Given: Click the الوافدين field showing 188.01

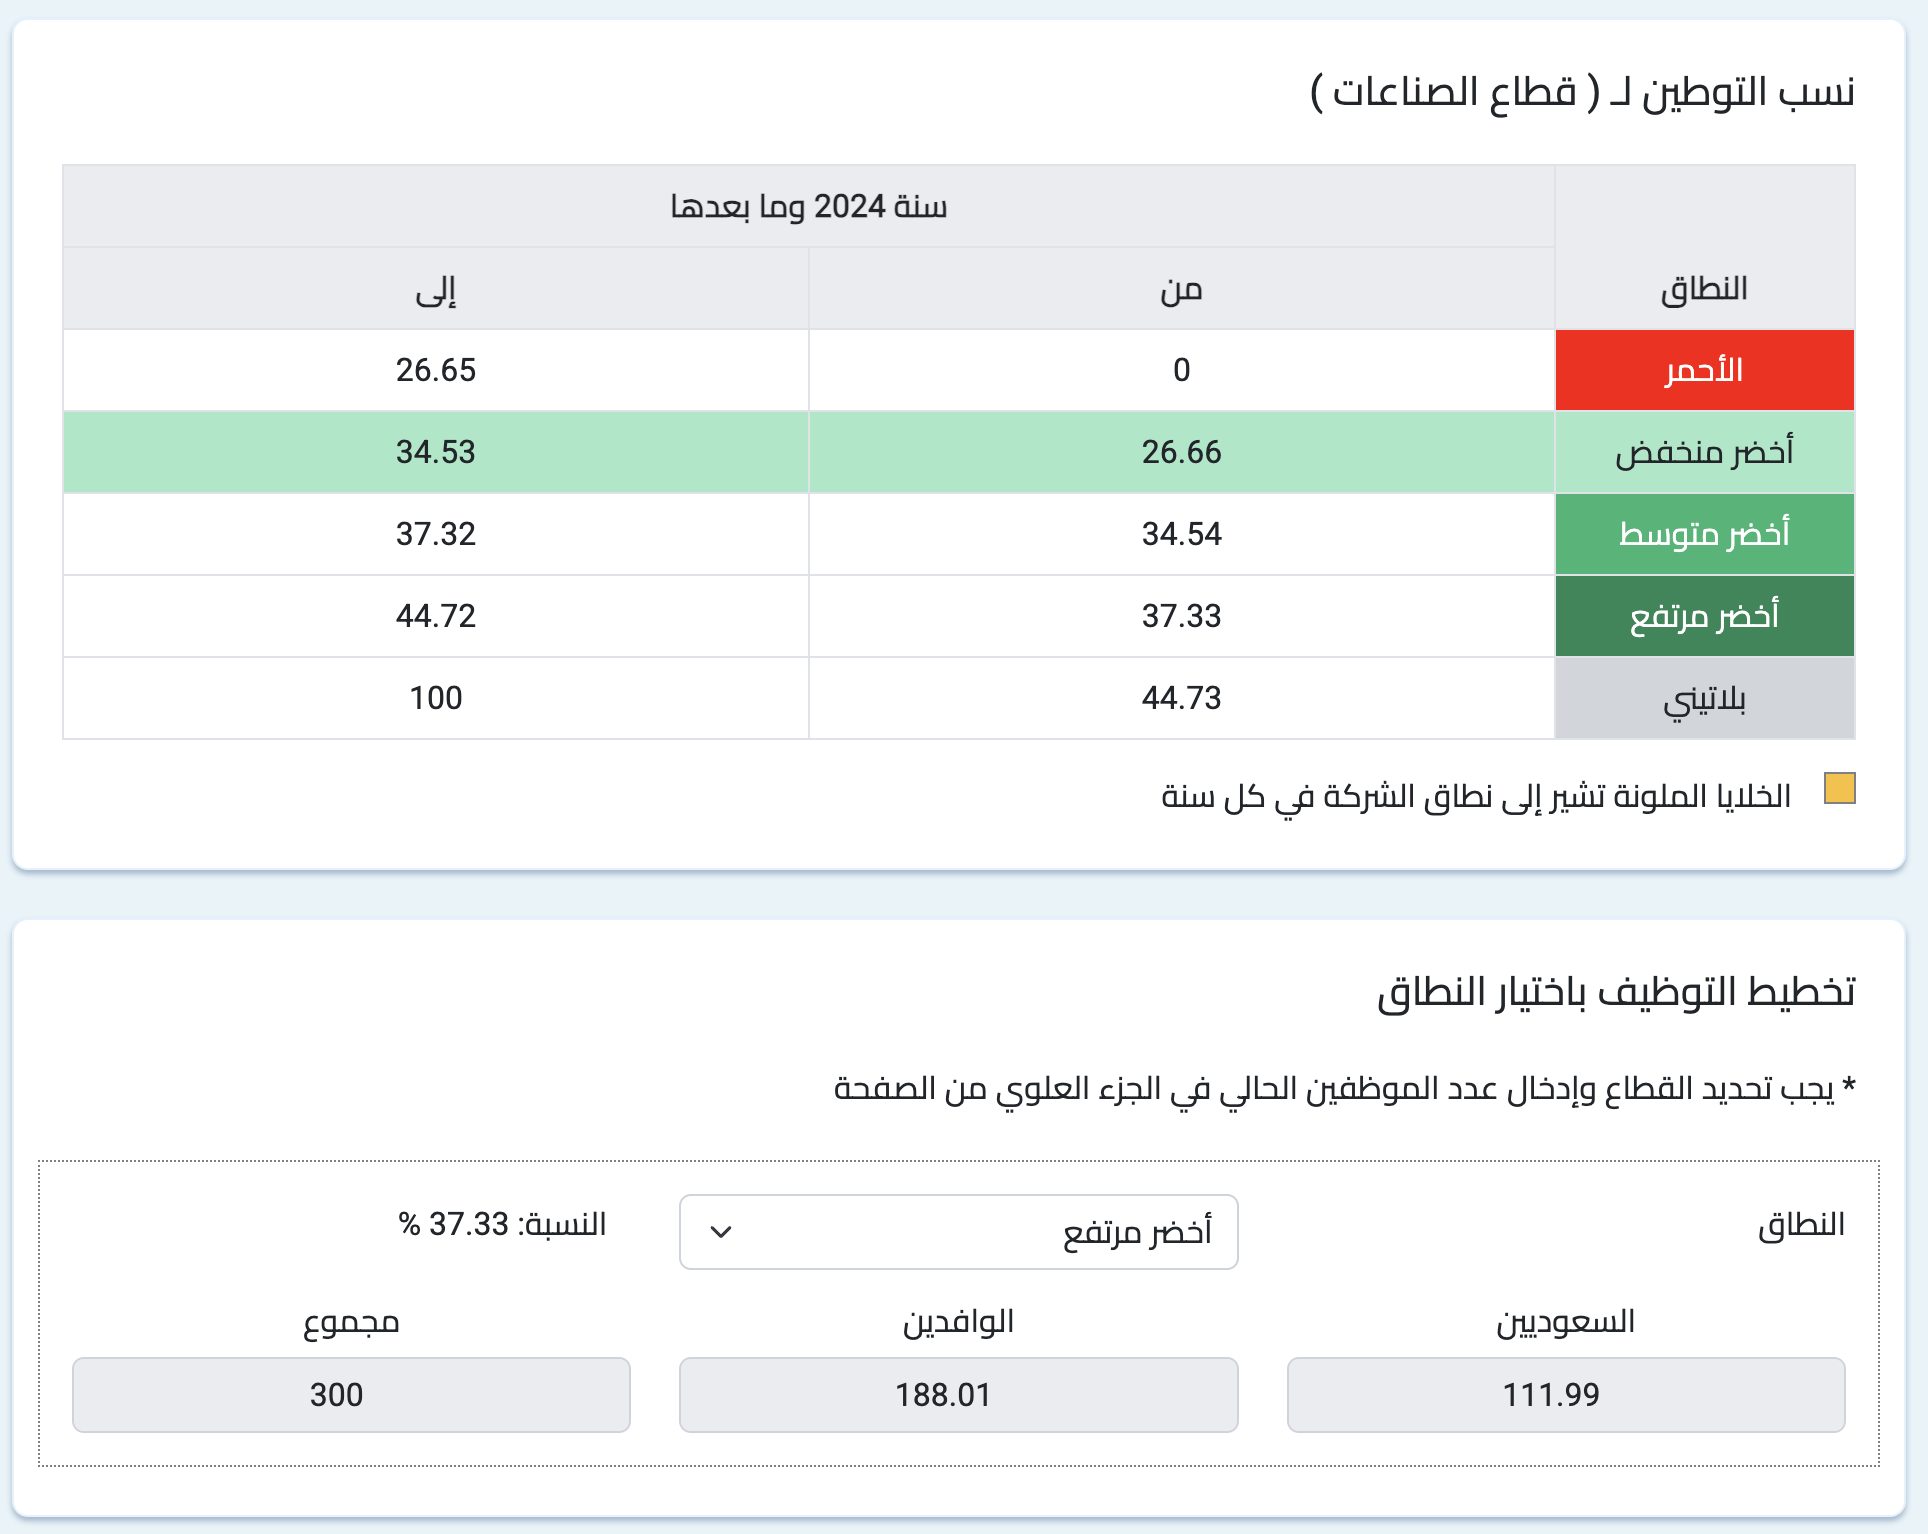Looking at the screenshot, I should [958, 1394].
